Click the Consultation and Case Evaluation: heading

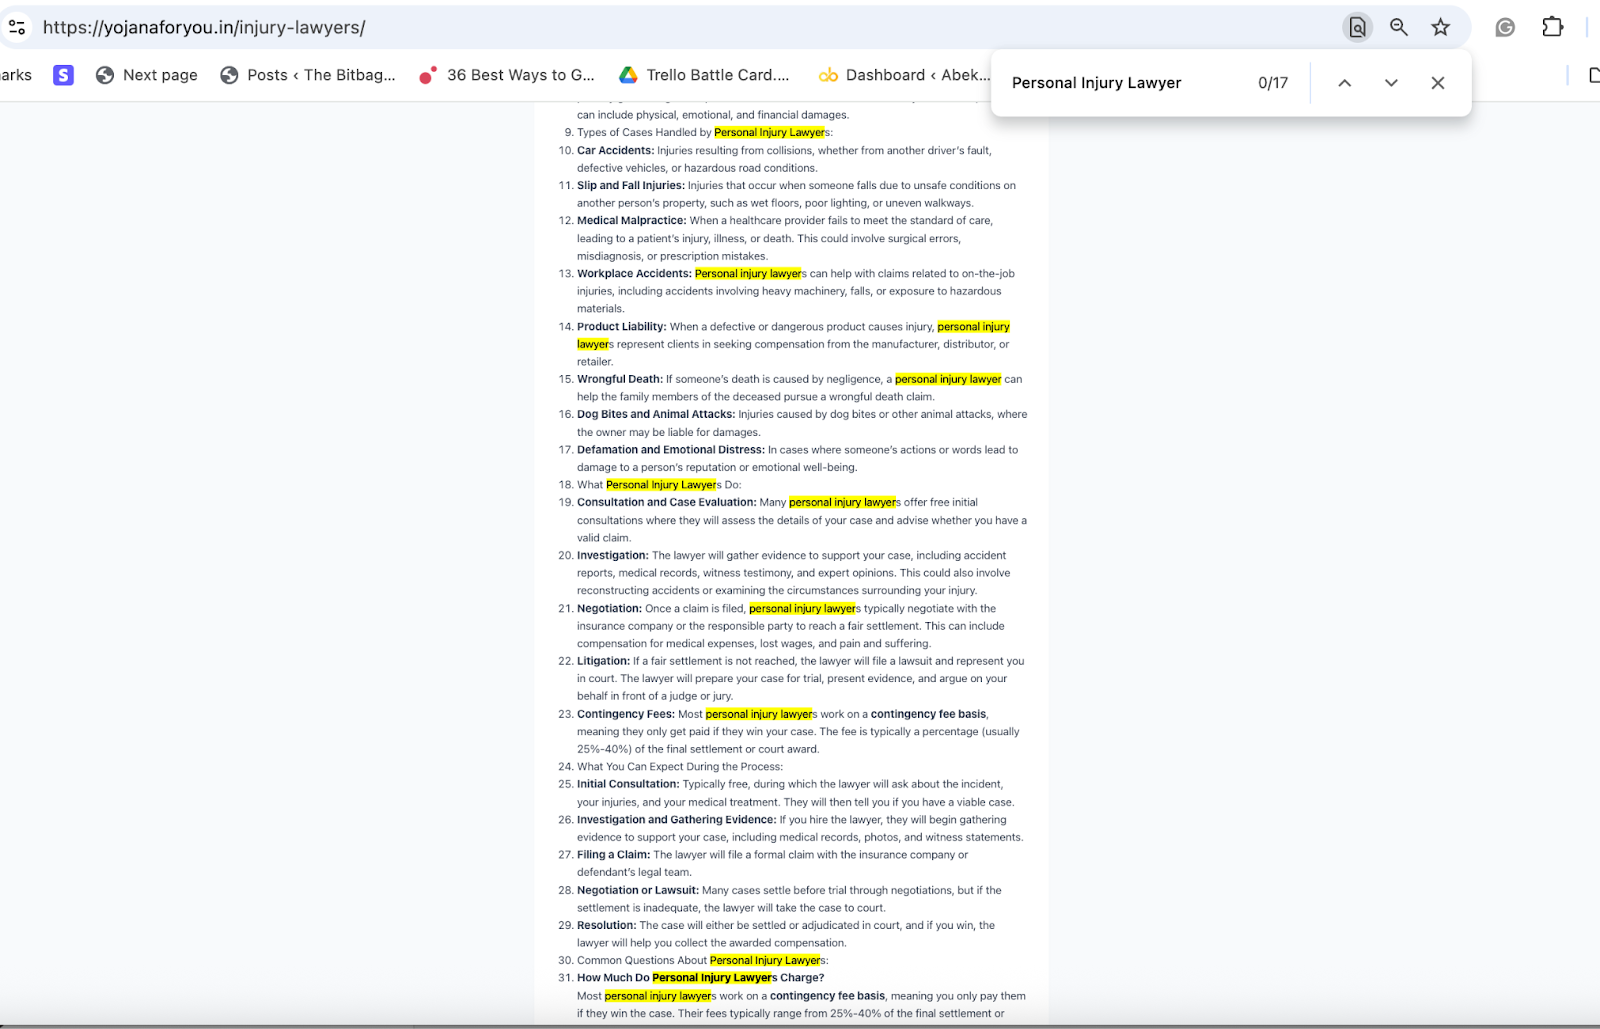pyautogui.click(x=666, y=502)
